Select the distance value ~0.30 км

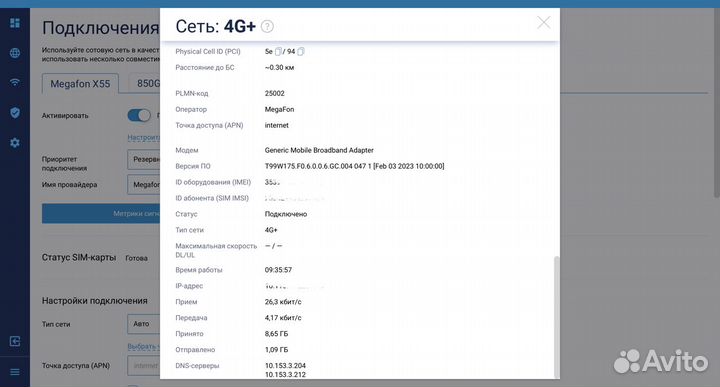coord(279,67)
